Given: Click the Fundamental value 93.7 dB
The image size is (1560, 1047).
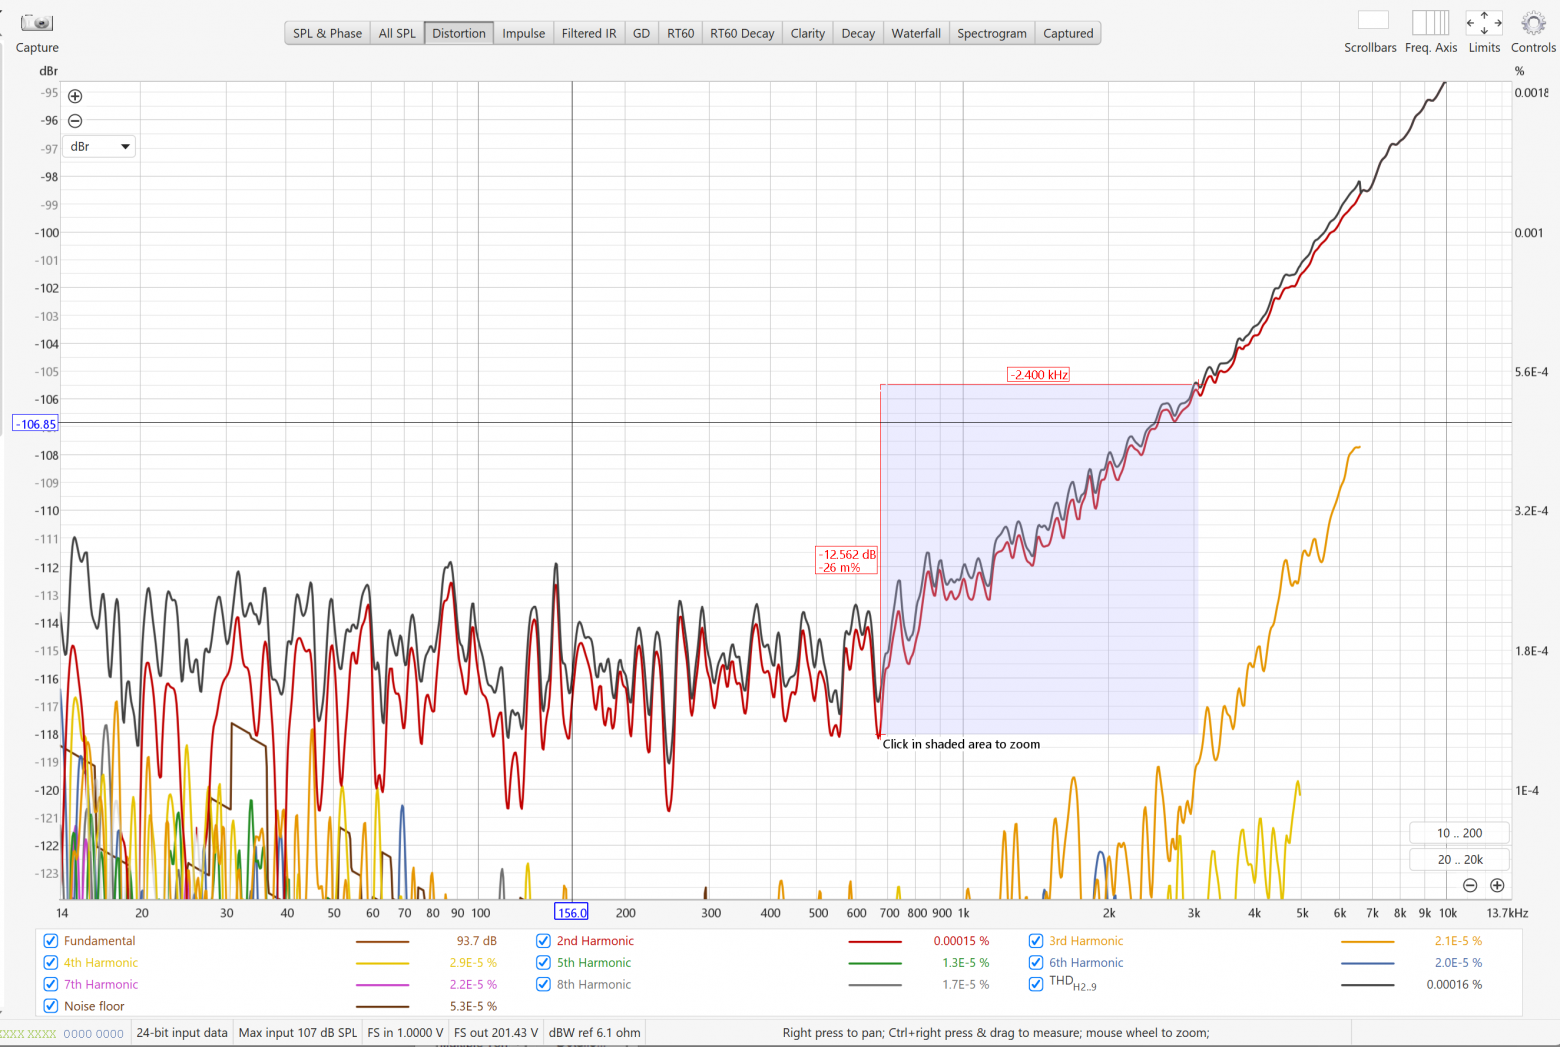Looking at the screenshot, I should tap(477, 941).
